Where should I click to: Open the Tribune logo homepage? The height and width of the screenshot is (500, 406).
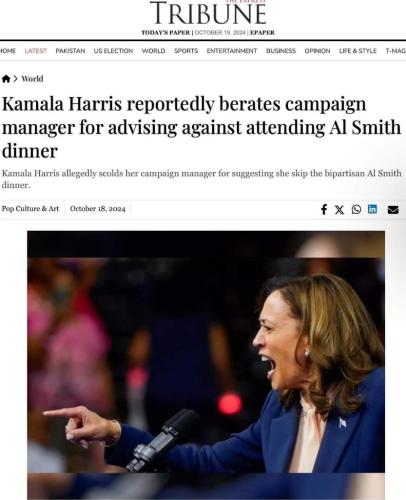tap(208, 13)
